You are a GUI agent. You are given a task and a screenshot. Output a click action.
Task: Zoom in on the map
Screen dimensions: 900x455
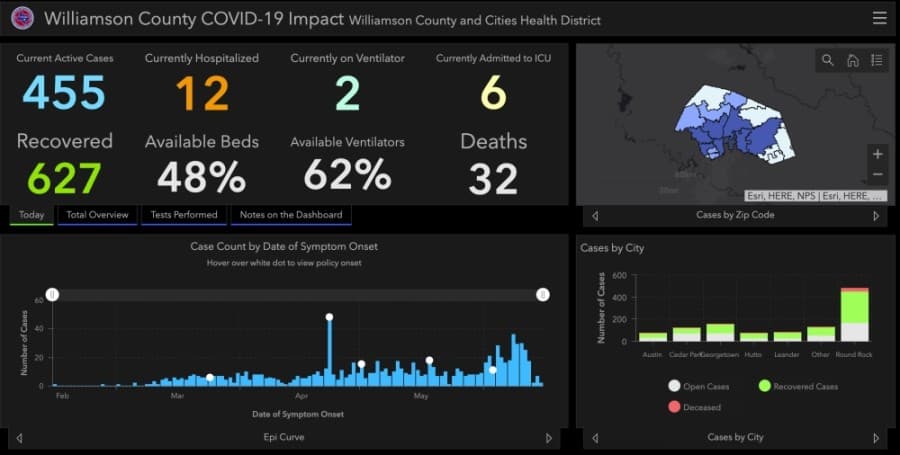coord(878,154)
